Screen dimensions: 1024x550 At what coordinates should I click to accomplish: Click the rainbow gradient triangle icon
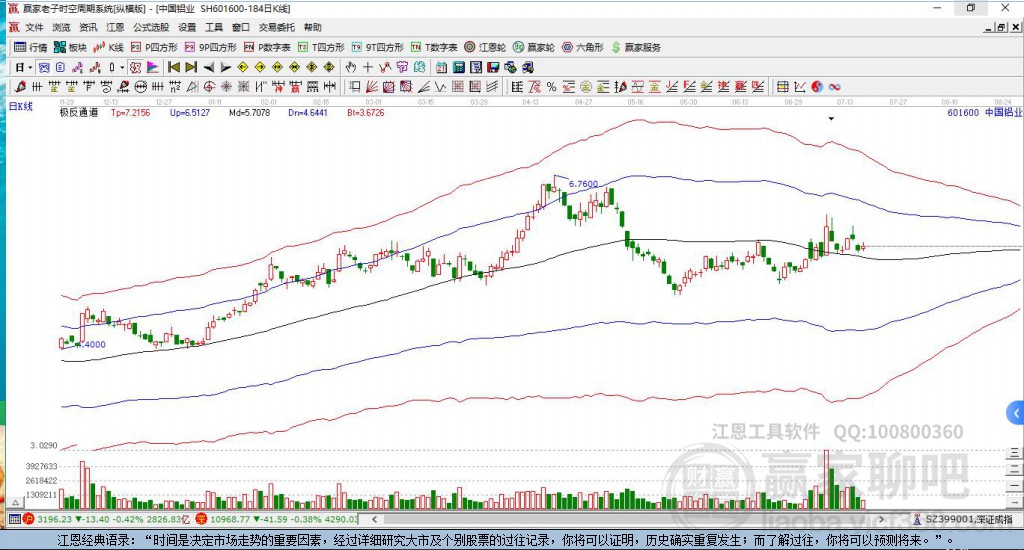(152, 67)
